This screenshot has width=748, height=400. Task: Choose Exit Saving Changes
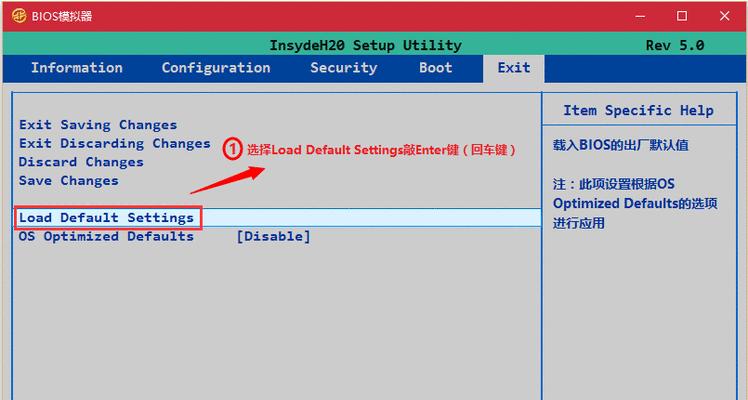click(x=98, y=125)
